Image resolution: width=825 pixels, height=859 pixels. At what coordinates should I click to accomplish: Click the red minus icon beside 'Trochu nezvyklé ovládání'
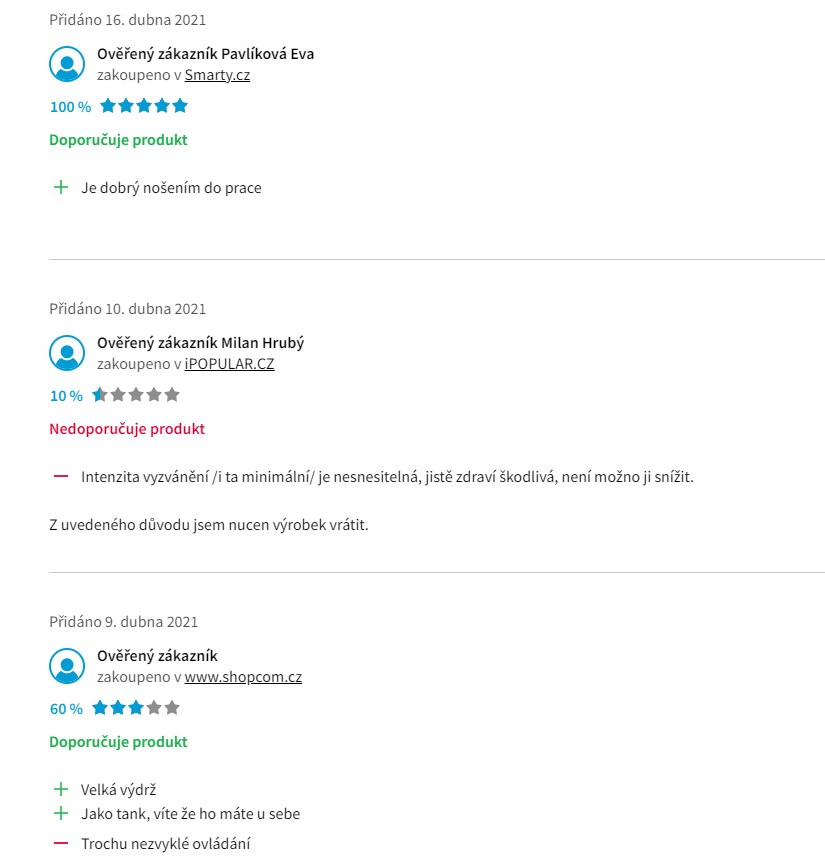(x=61, y=843)
